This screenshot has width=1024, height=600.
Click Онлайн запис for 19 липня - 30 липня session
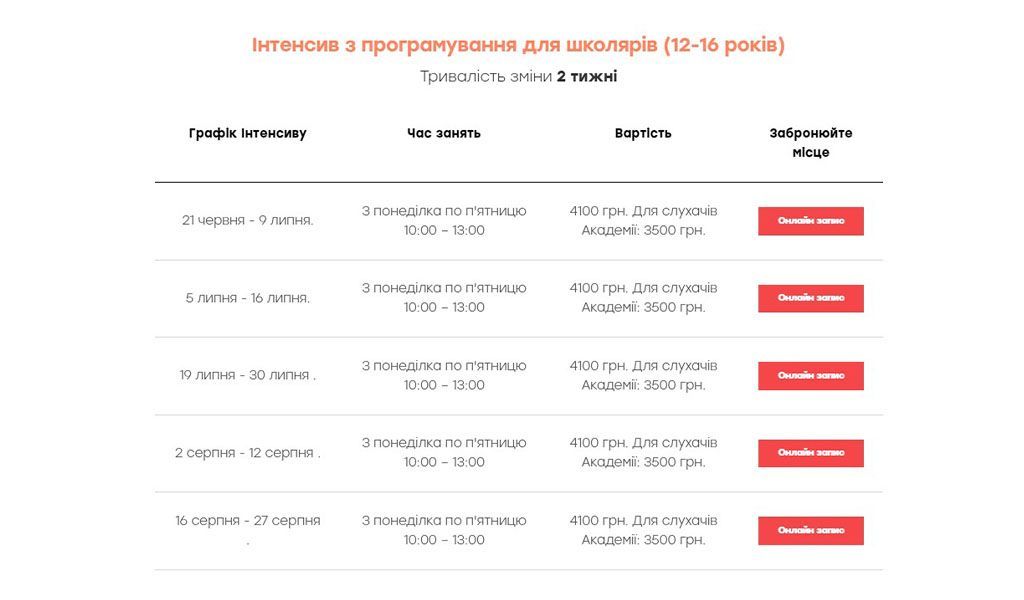(x=812, y=376)
